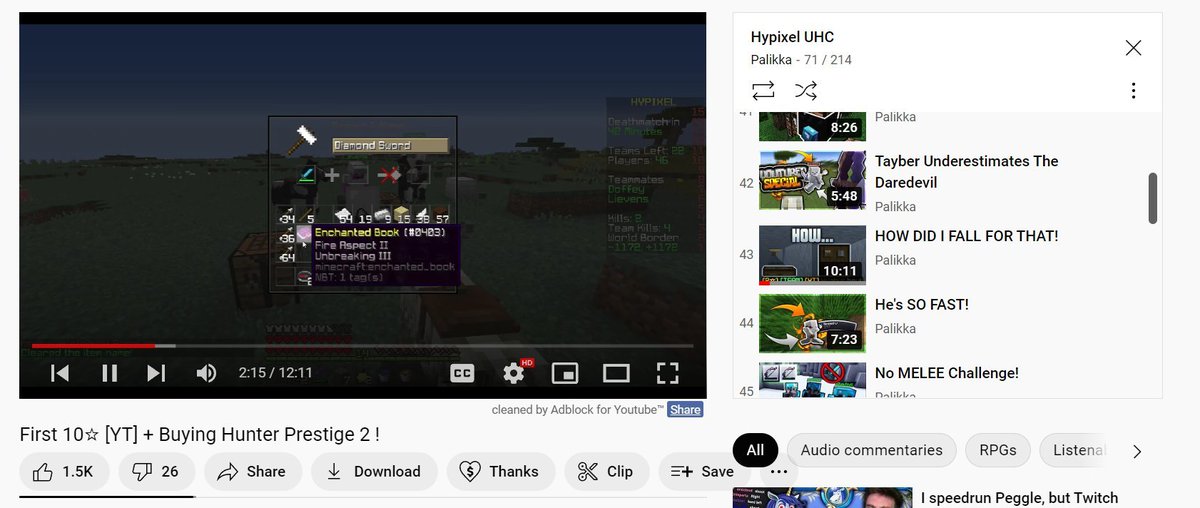Open I speedrun Peggle suggested video title
The width and height of the screenshot is (1200, 508).
[1019, 497]
